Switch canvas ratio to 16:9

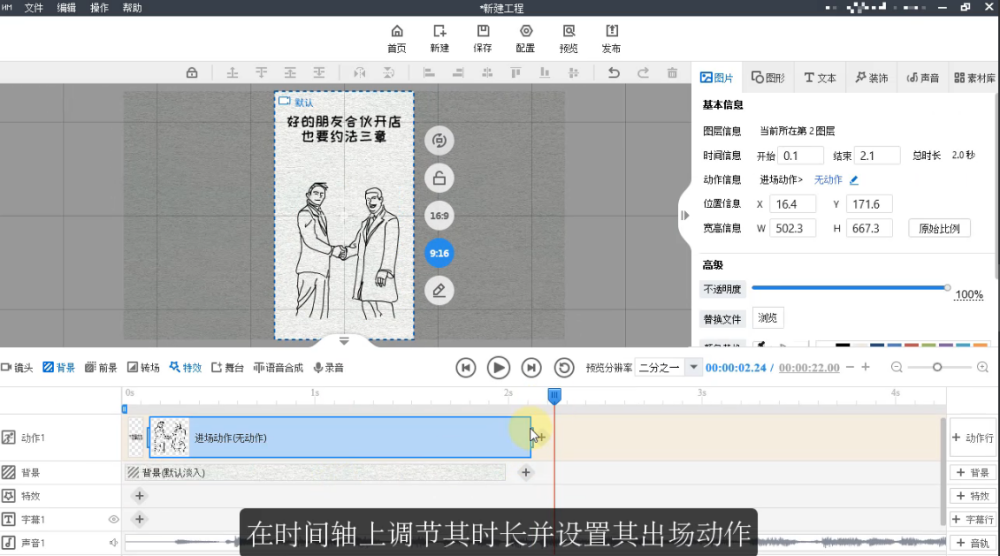[x=438, y=216]
